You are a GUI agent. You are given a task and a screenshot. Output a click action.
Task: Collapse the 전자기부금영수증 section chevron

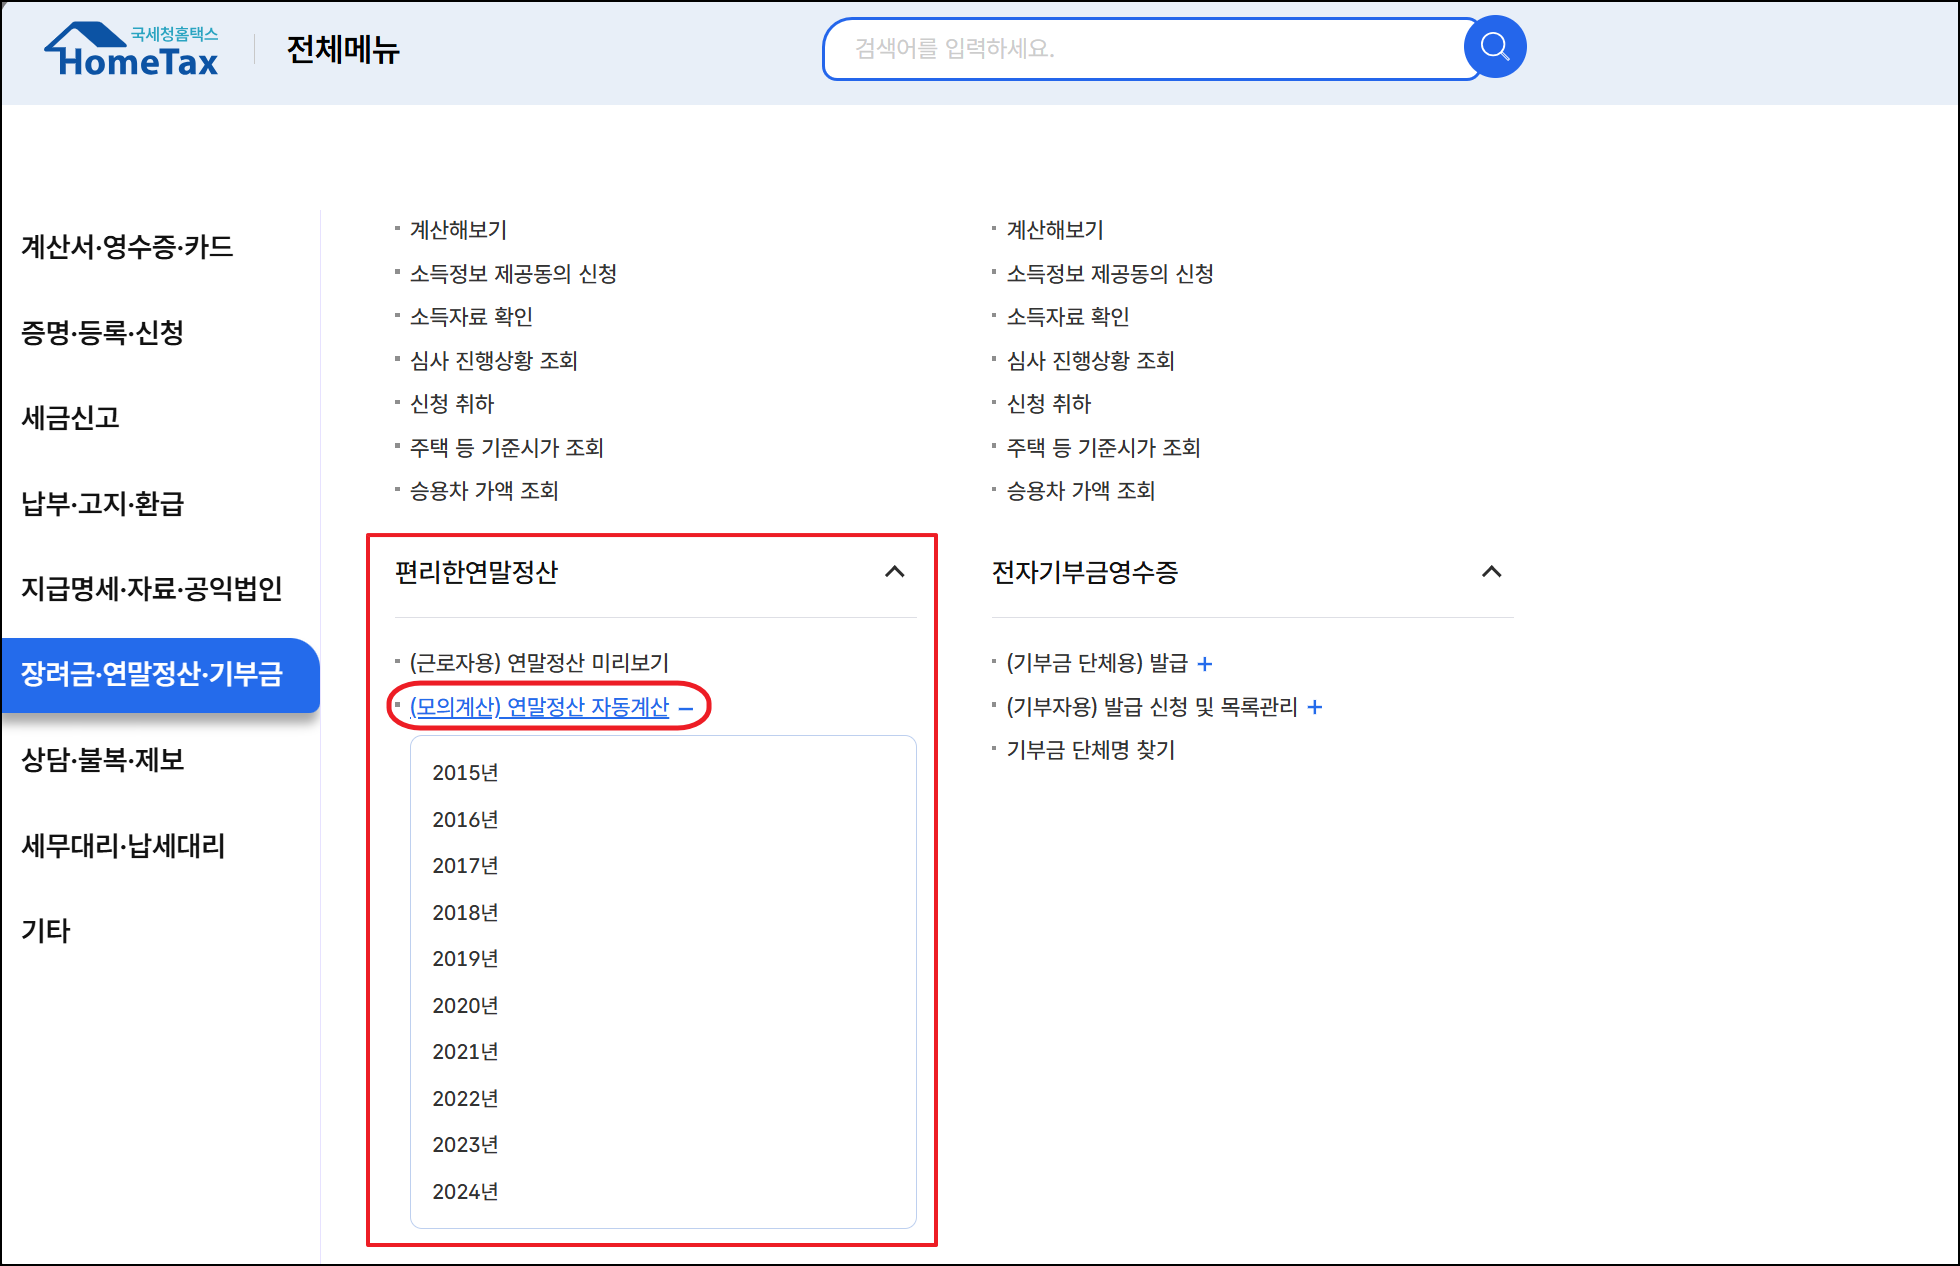[x=1491, y=572]
